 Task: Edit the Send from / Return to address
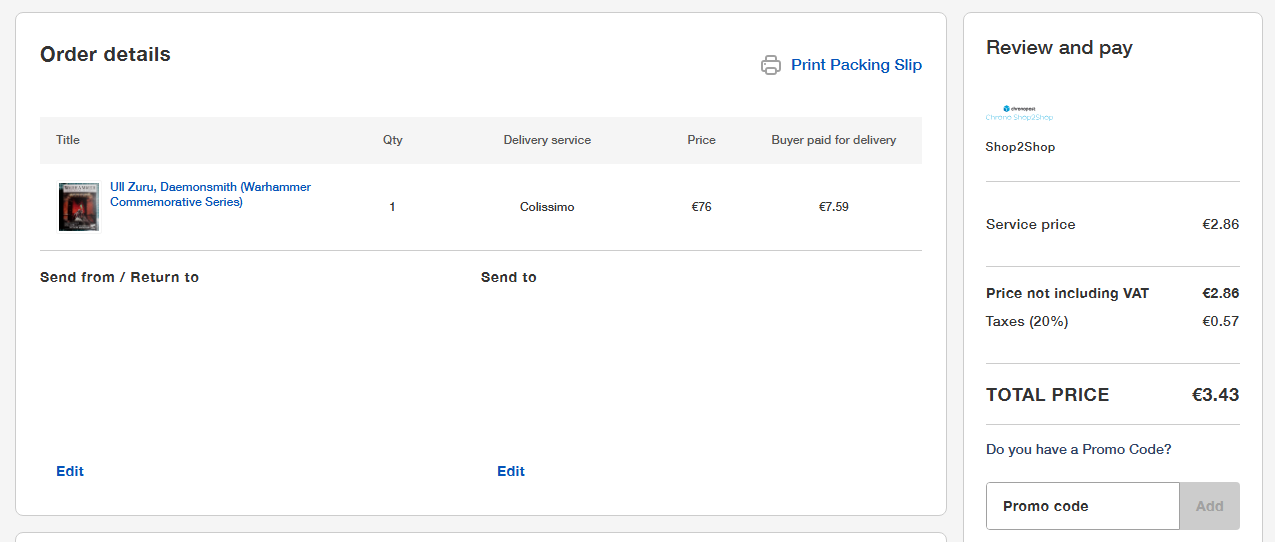[70, 471]
